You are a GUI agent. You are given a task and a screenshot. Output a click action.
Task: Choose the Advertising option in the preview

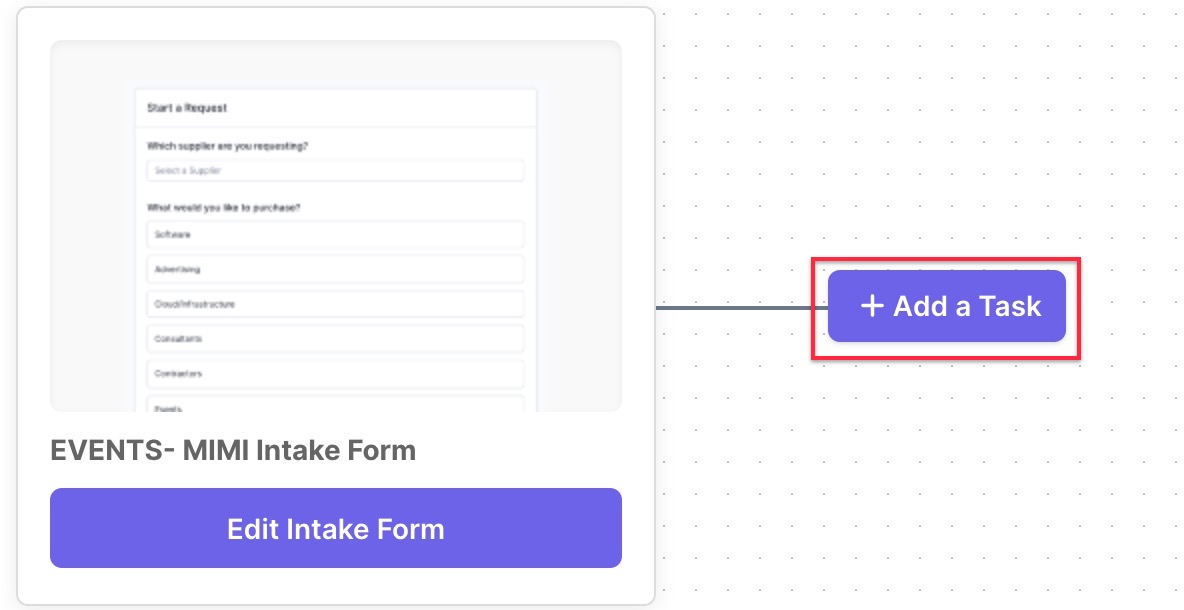pos(335,270)
